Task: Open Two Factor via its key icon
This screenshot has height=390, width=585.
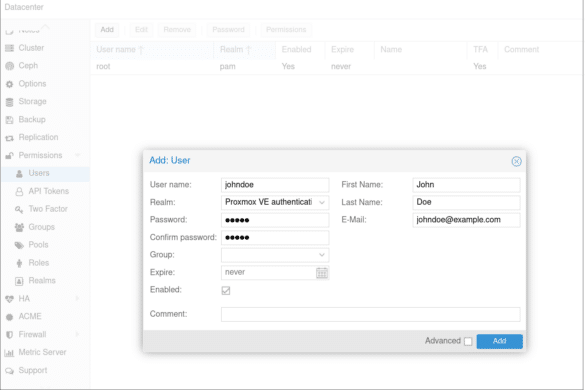Action: pos(19,209)
